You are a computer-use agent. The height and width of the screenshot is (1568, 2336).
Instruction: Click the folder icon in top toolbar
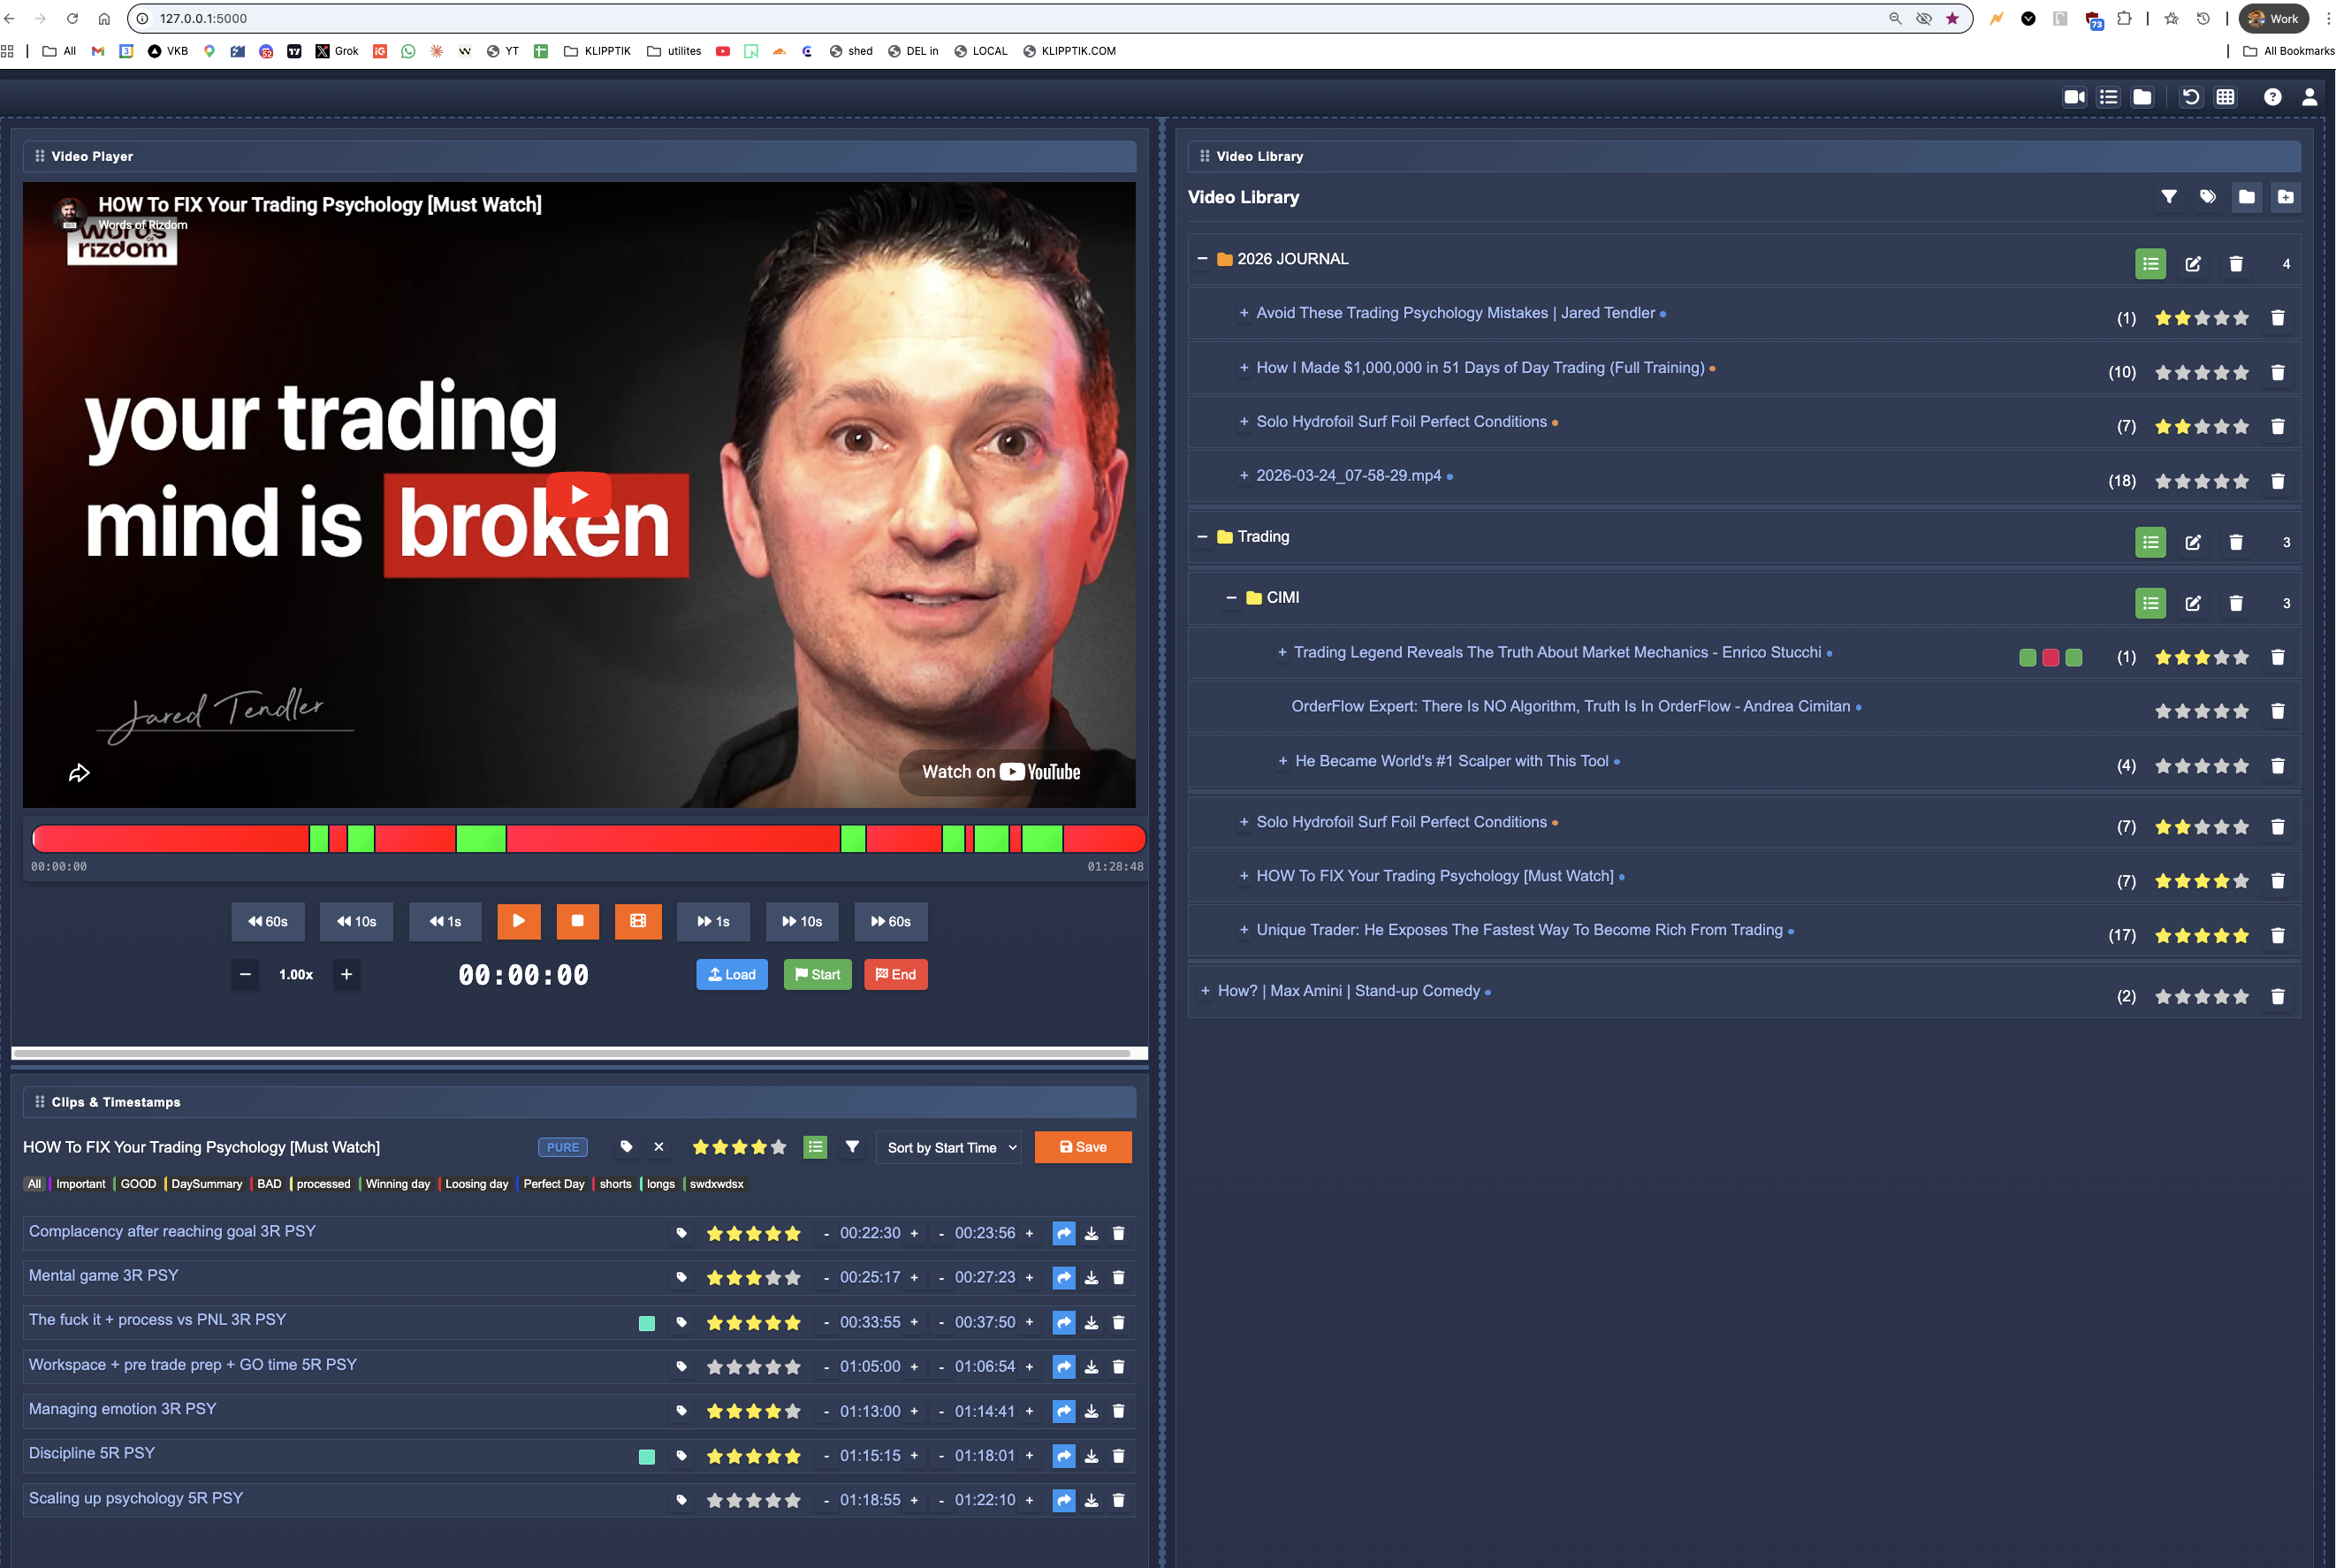pos(2142,97)
